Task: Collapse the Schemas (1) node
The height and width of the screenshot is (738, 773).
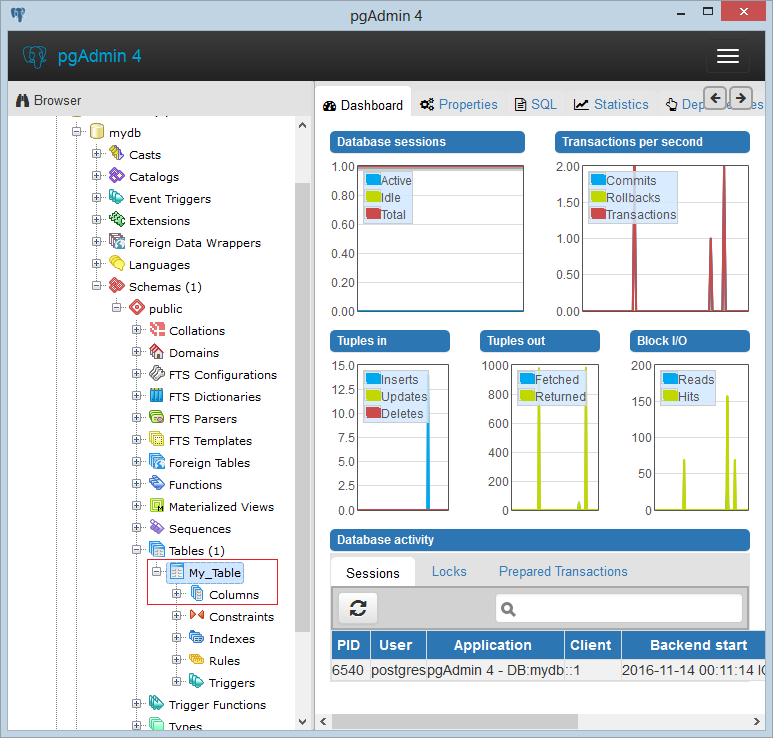Action: (x=97, y=286)
